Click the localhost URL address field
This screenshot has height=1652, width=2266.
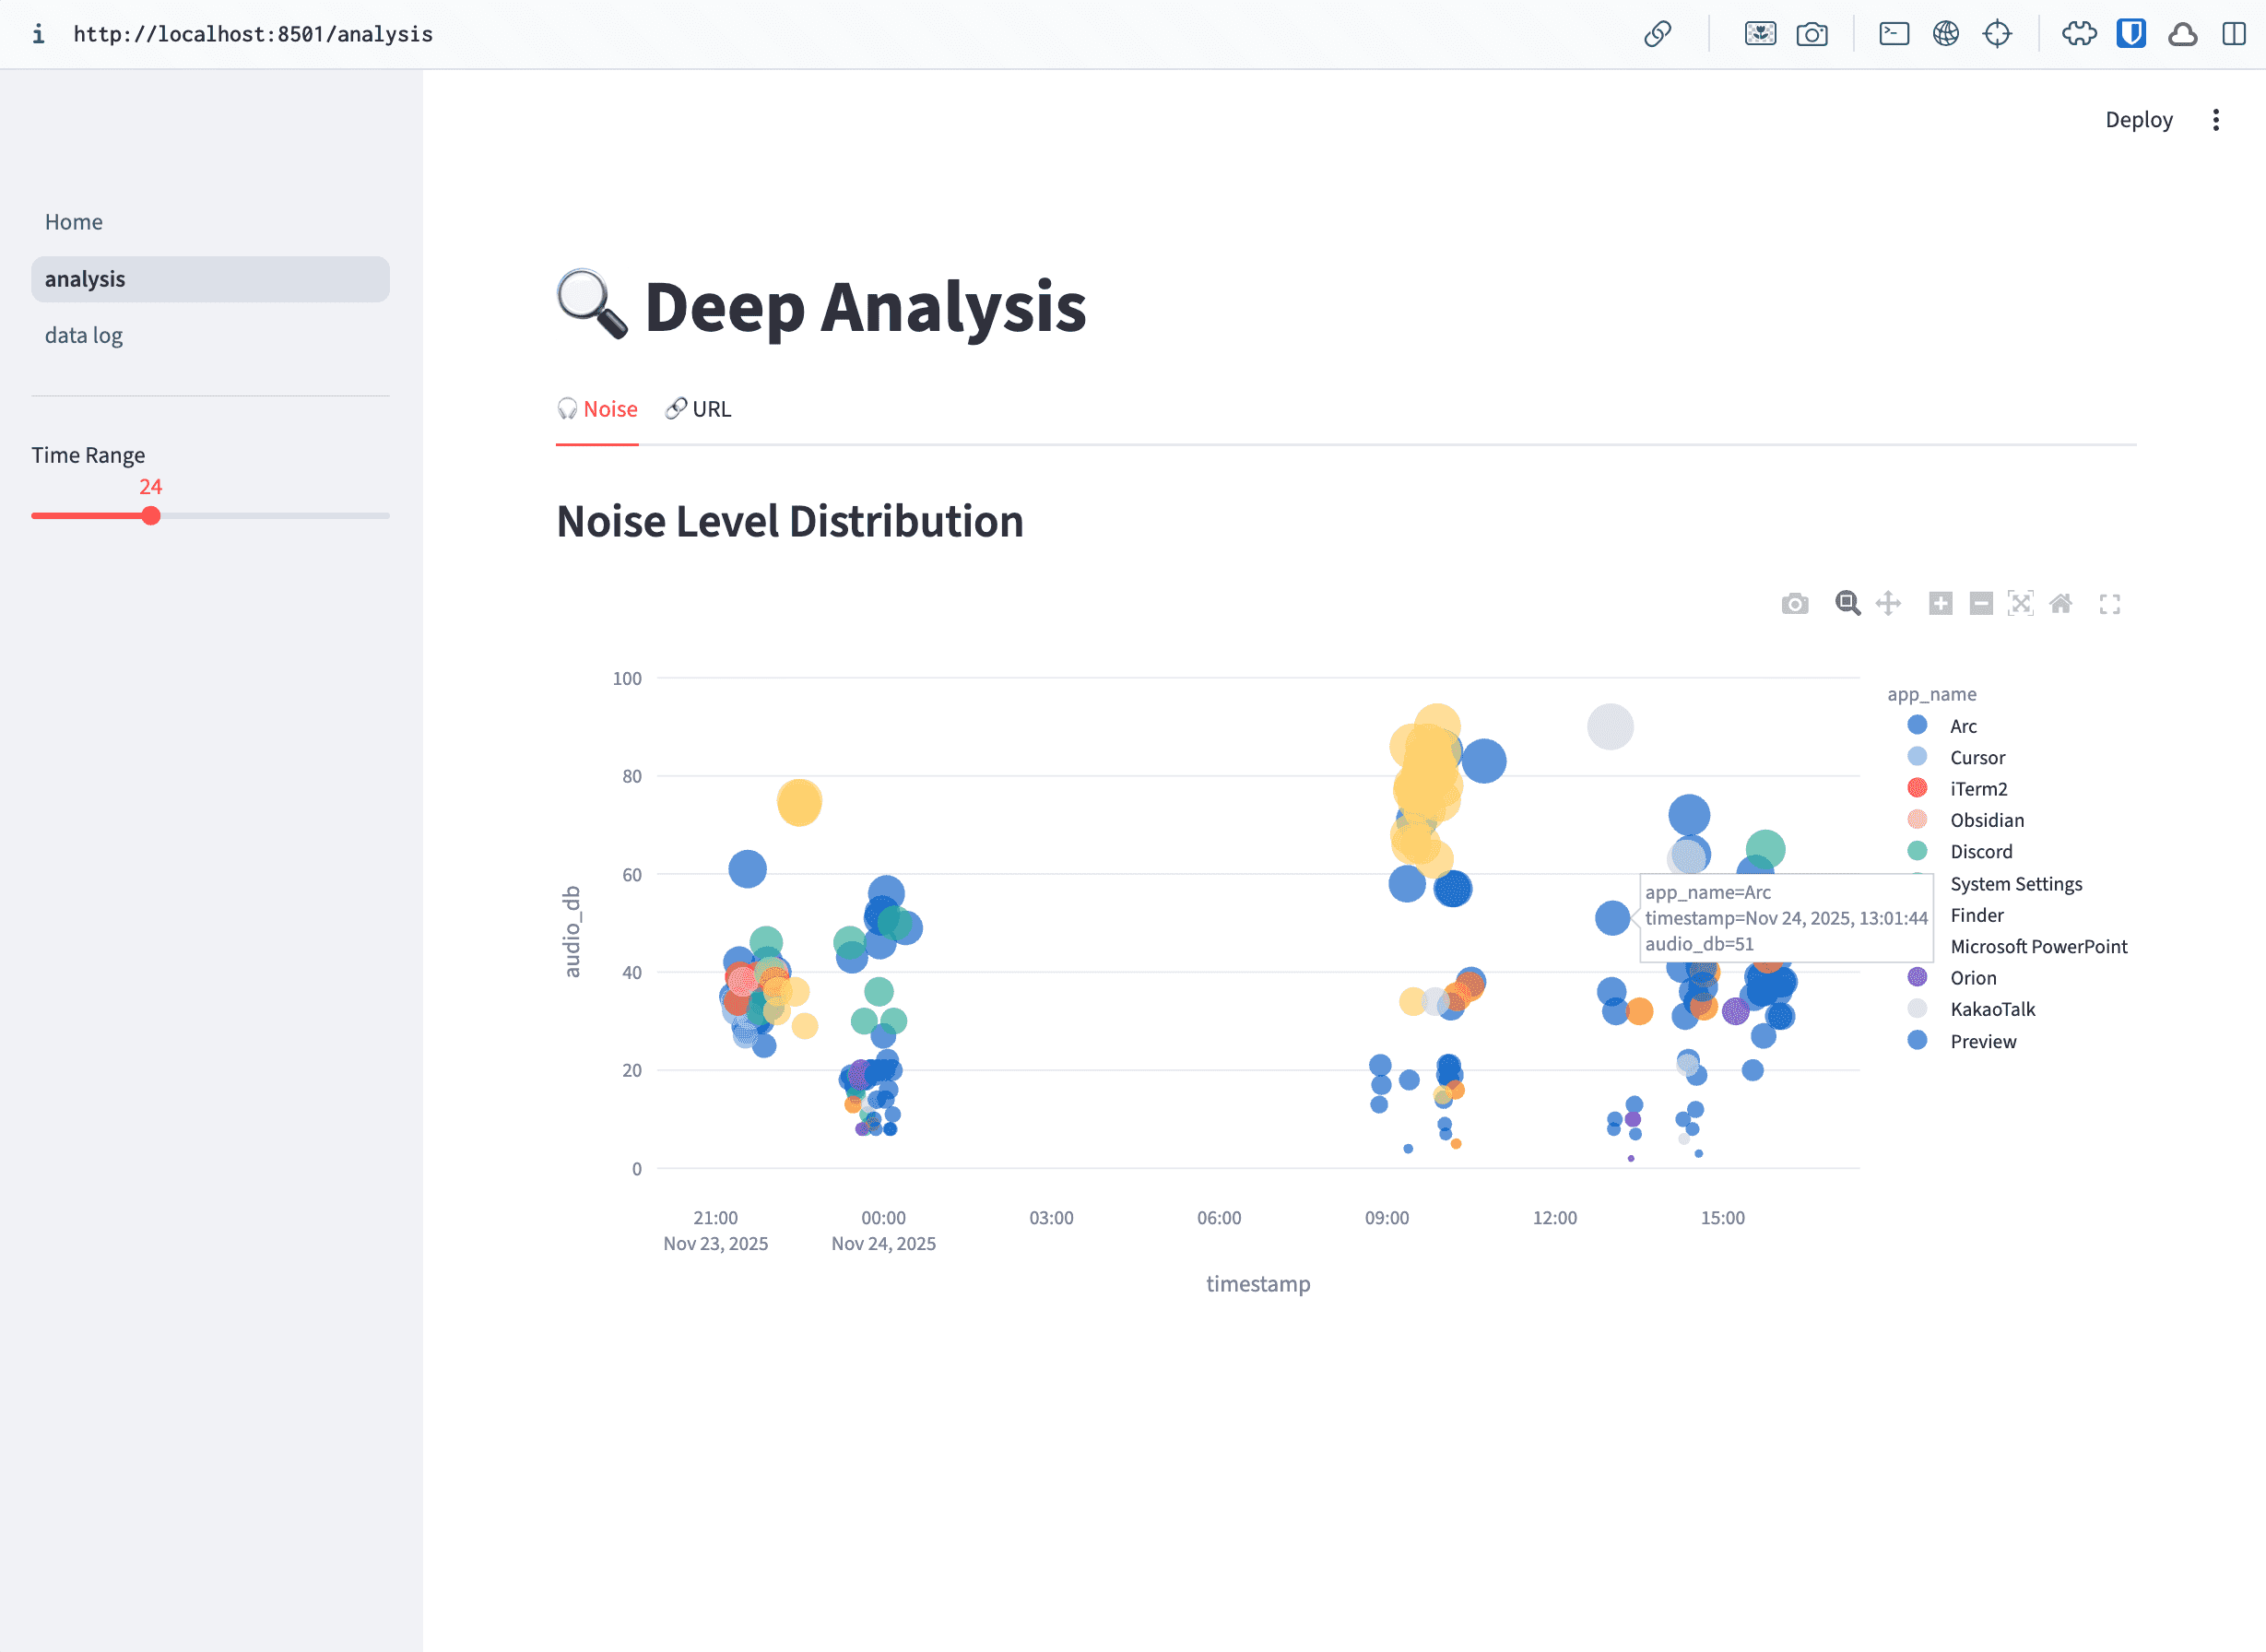tap(253, 34)
